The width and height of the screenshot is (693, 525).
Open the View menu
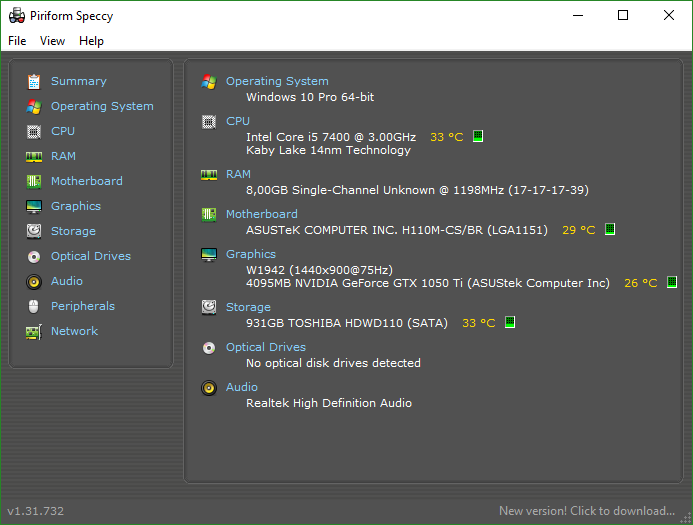tap(53, 41)
